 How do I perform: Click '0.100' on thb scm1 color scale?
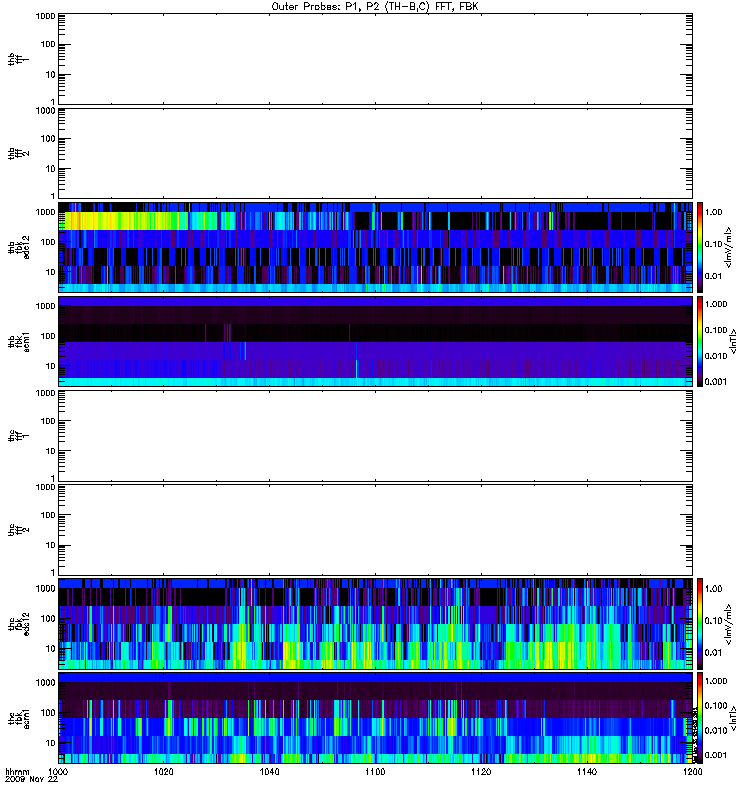click(716, 330)
